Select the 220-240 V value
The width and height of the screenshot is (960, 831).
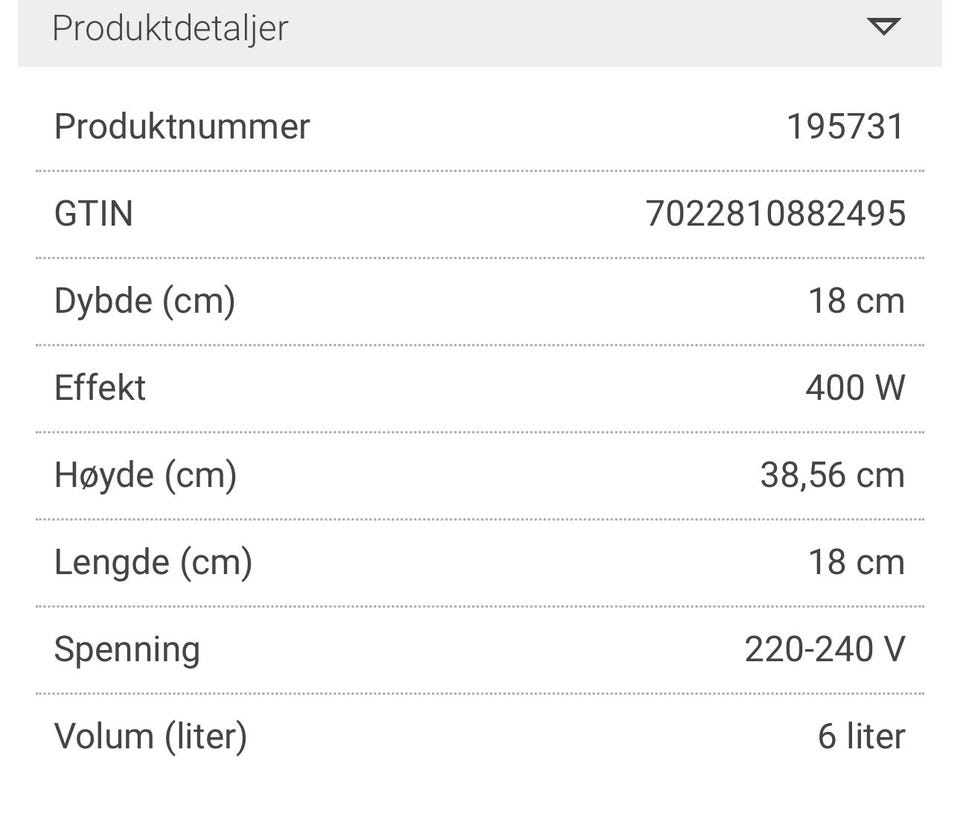[824, 649]
